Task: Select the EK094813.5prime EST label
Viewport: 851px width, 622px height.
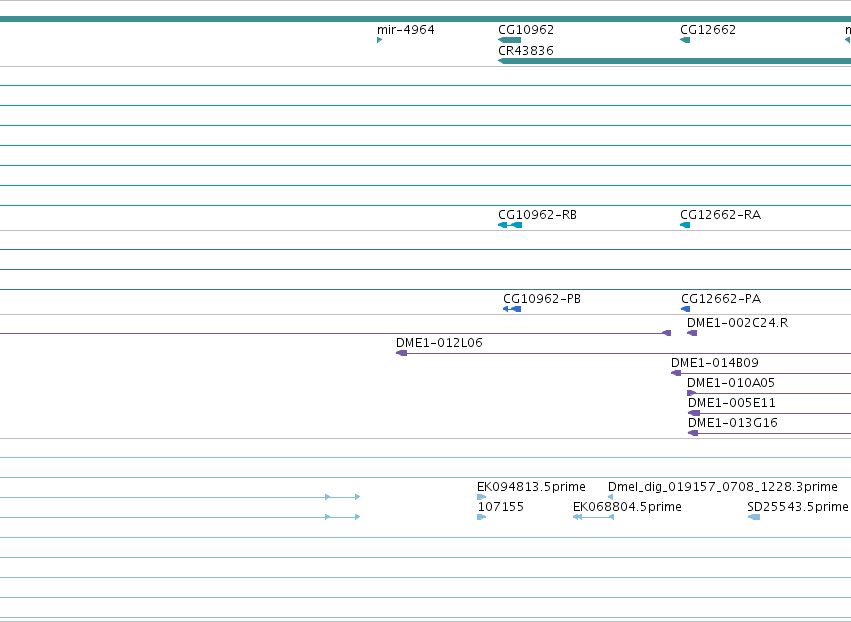Action: coord(531,487)
